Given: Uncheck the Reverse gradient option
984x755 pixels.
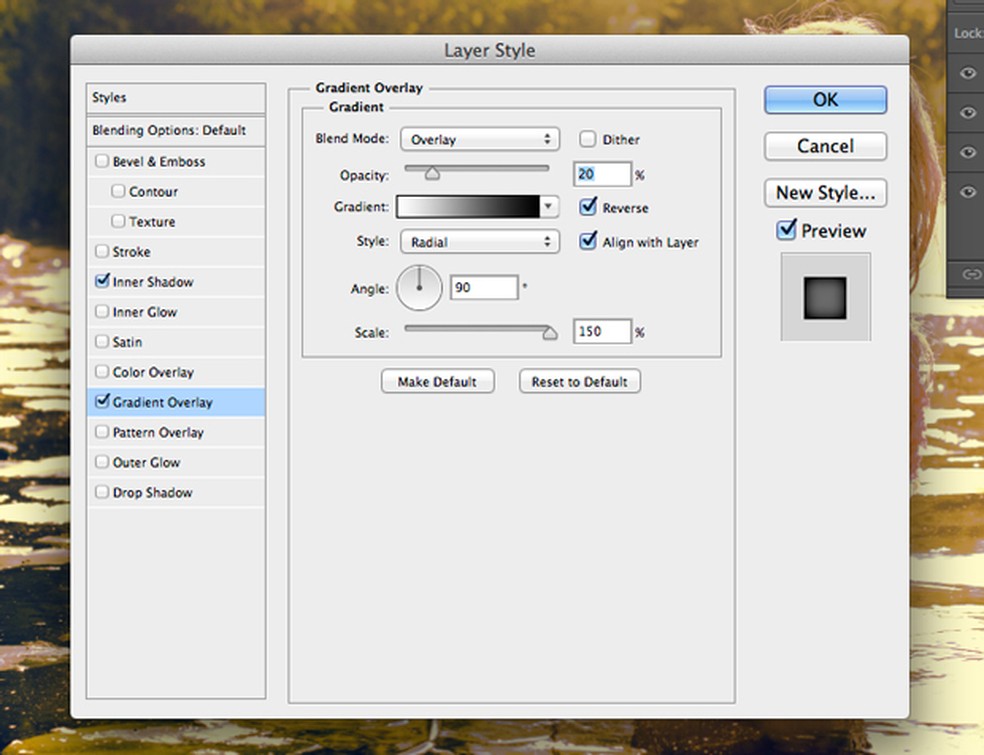Looking at the screenshot, I should click(588, 208).
